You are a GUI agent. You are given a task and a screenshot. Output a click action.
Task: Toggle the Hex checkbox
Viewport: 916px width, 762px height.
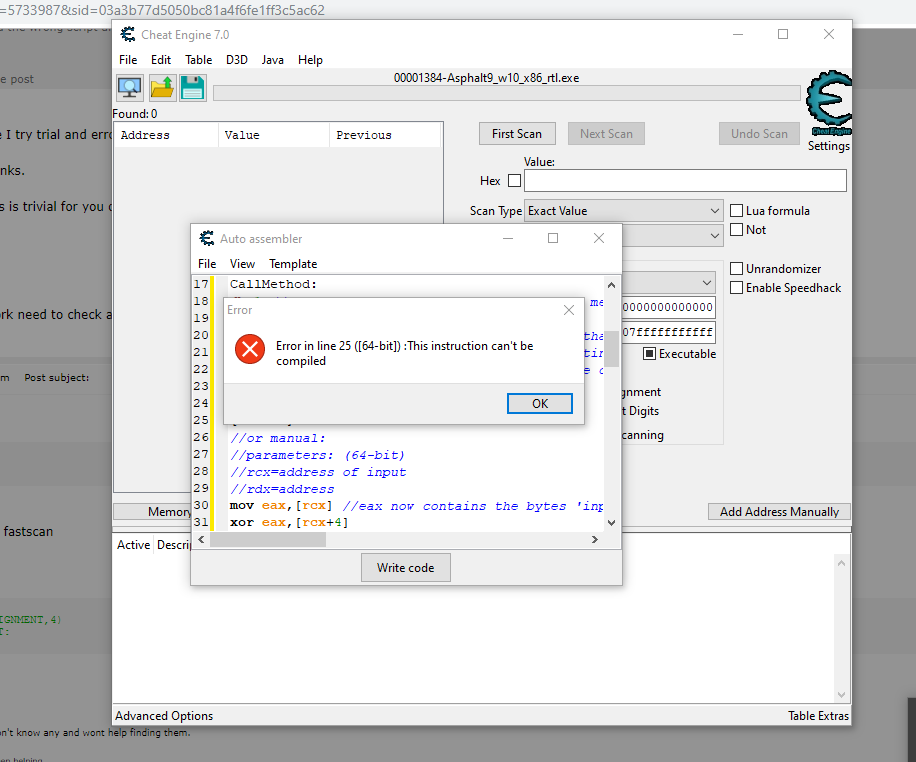coord(515,181)
